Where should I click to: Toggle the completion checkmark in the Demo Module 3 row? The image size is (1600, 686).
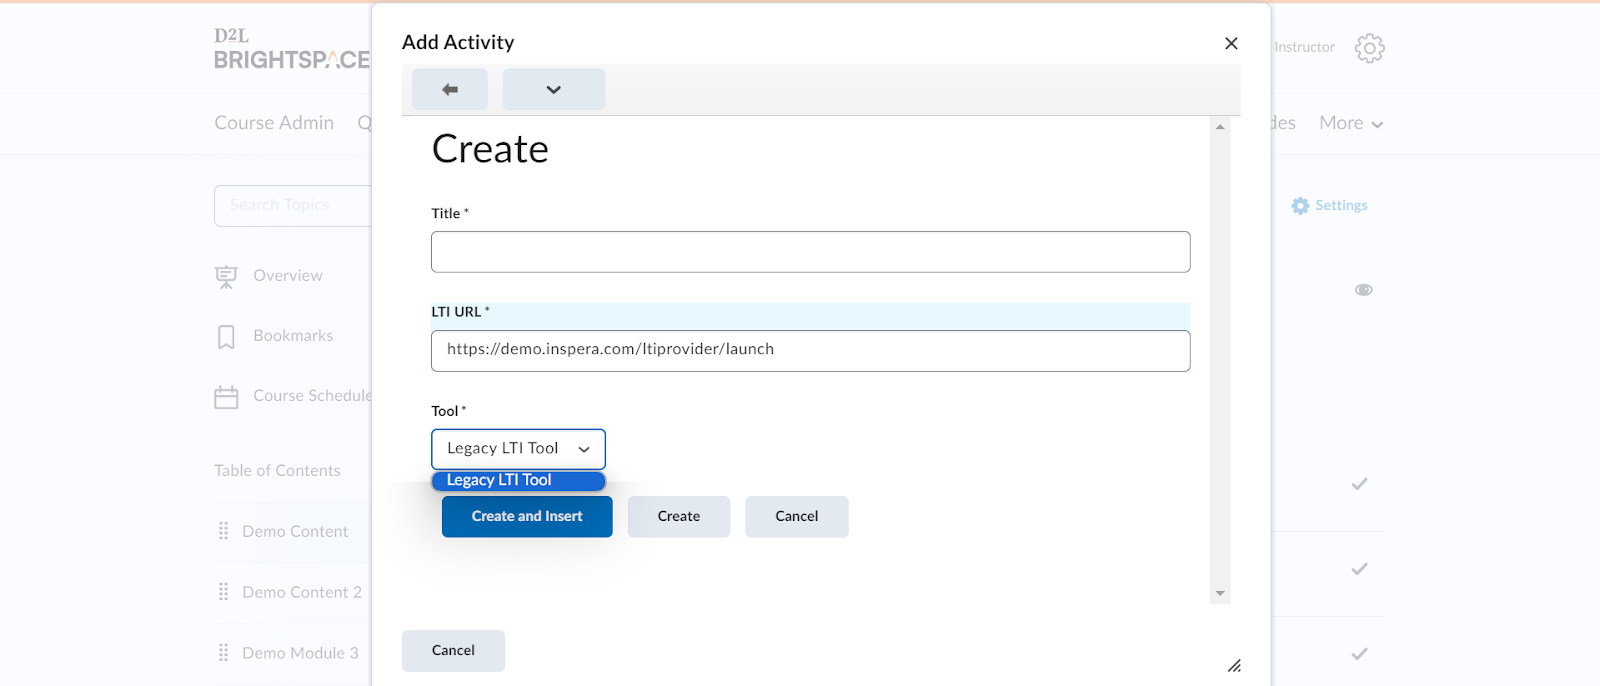pyautogui.click(x=1359, y=654)
